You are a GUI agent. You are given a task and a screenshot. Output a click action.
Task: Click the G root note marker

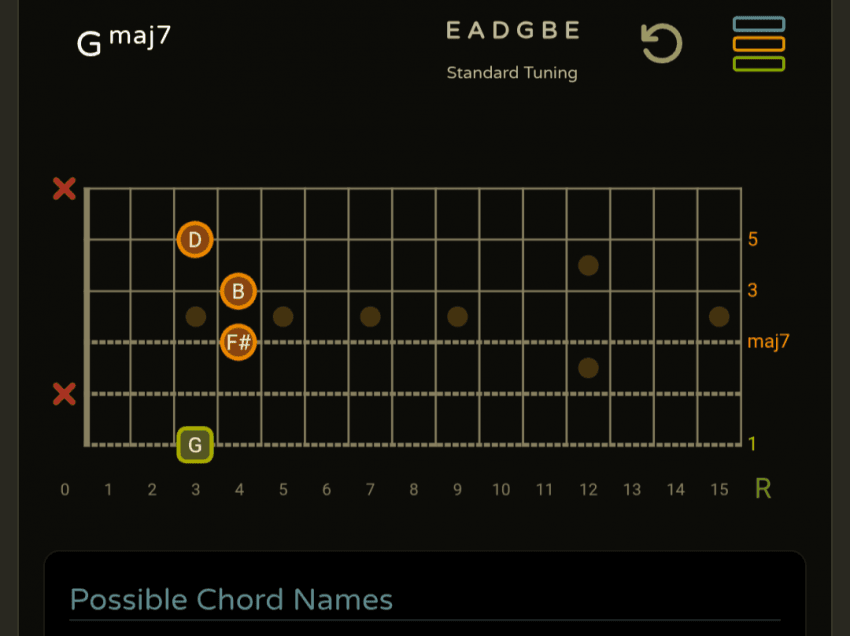[195, 445]
